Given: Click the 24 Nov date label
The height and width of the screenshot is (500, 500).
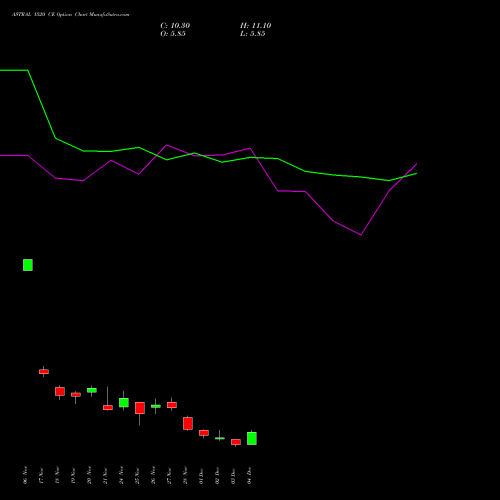Looking at the screenshot, I should tap(122, 475).
